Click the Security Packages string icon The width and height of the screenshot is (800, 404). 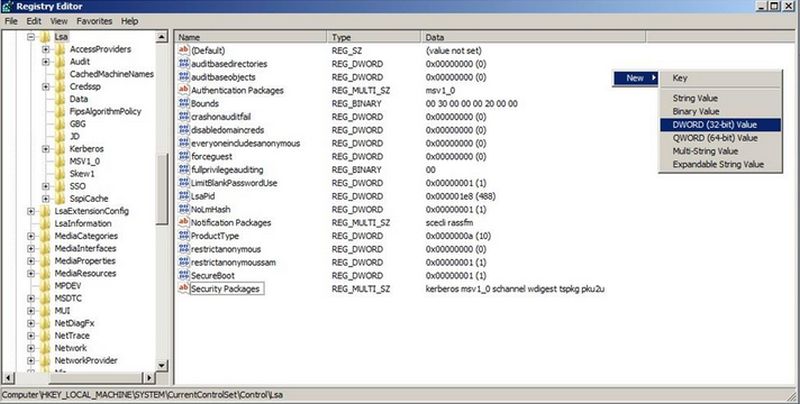184,289
